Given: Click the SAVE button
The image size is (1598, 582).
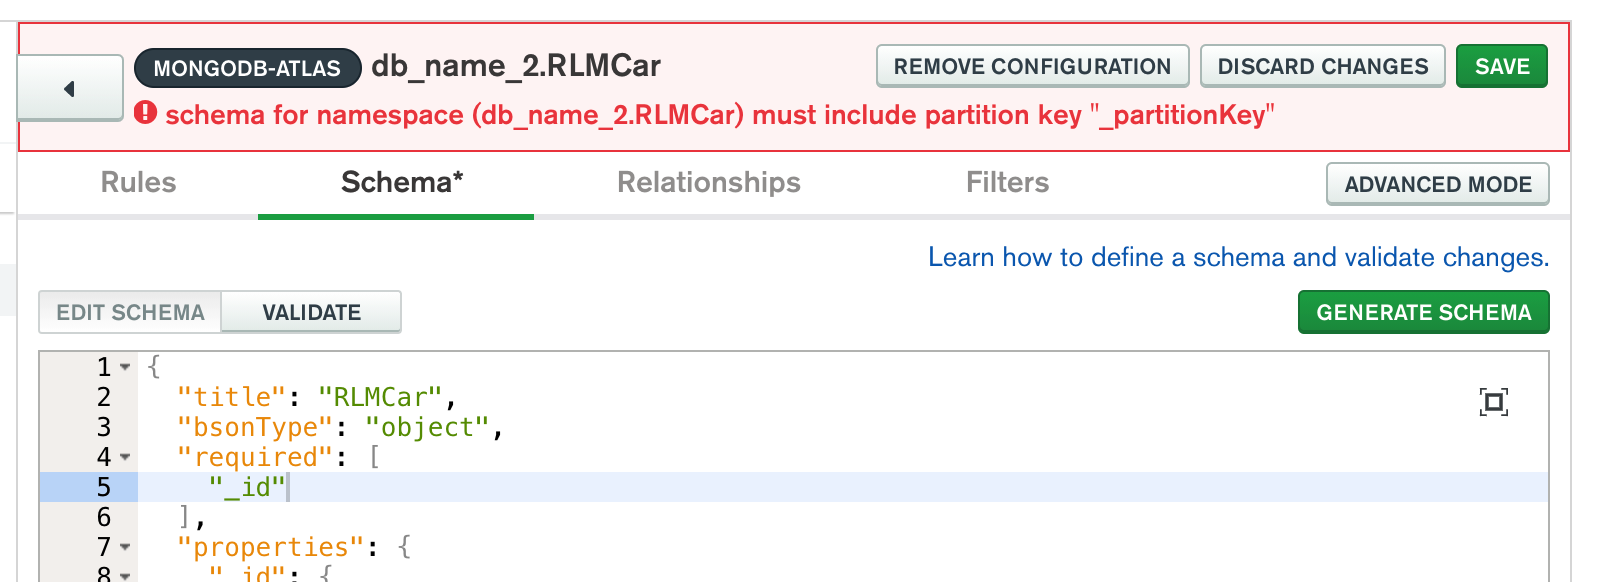Looking at the screenshot, I should click(x=1501, y=66).
